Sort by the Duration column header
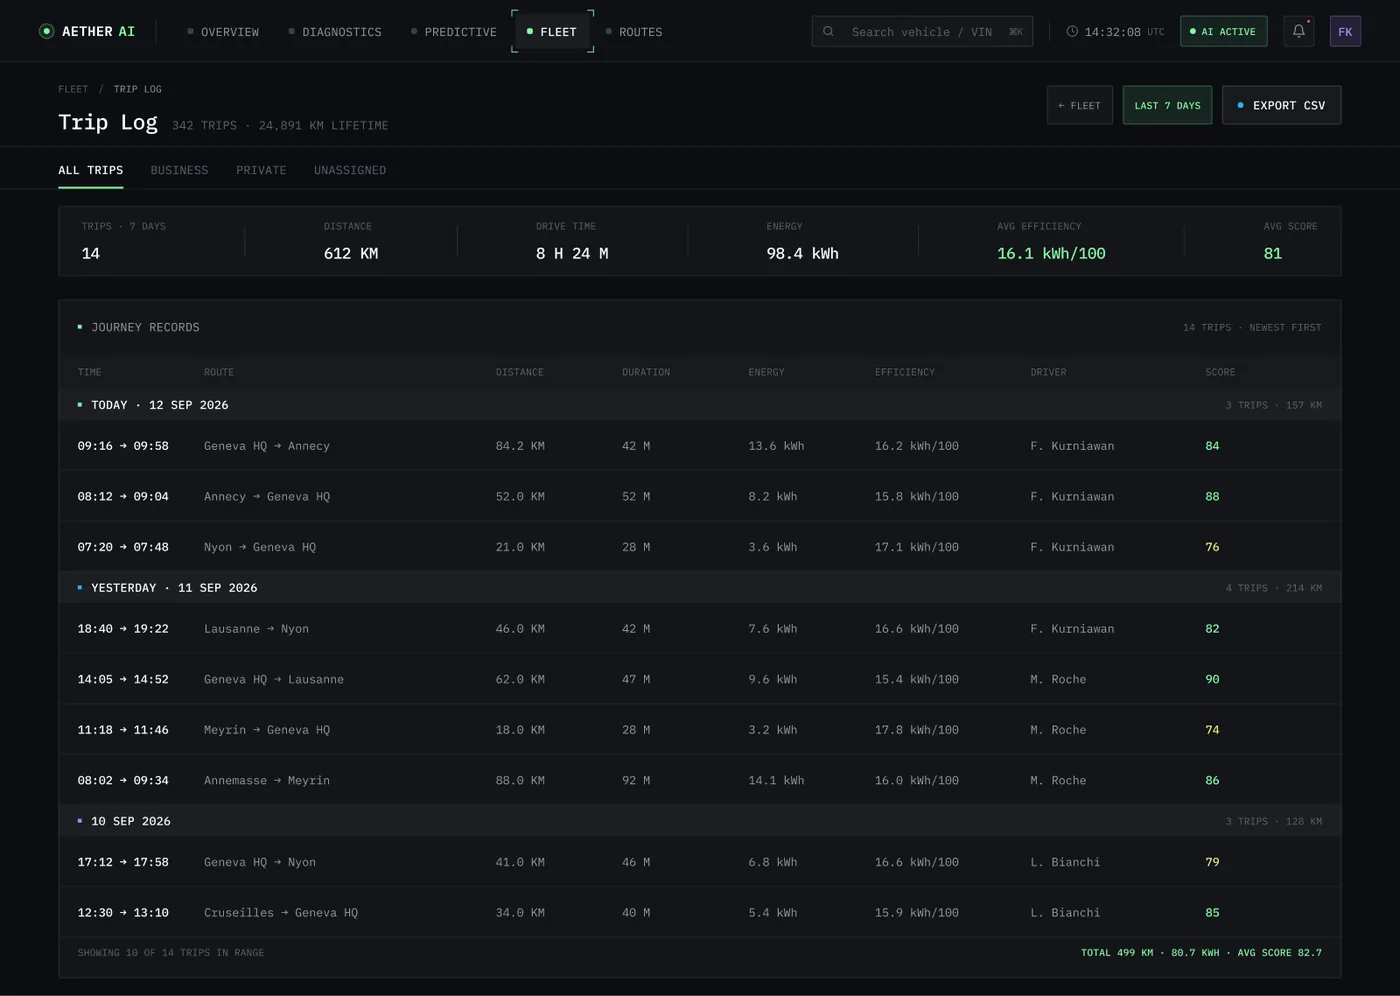Viewport: 1400px width, 996px height. (646, 372)
